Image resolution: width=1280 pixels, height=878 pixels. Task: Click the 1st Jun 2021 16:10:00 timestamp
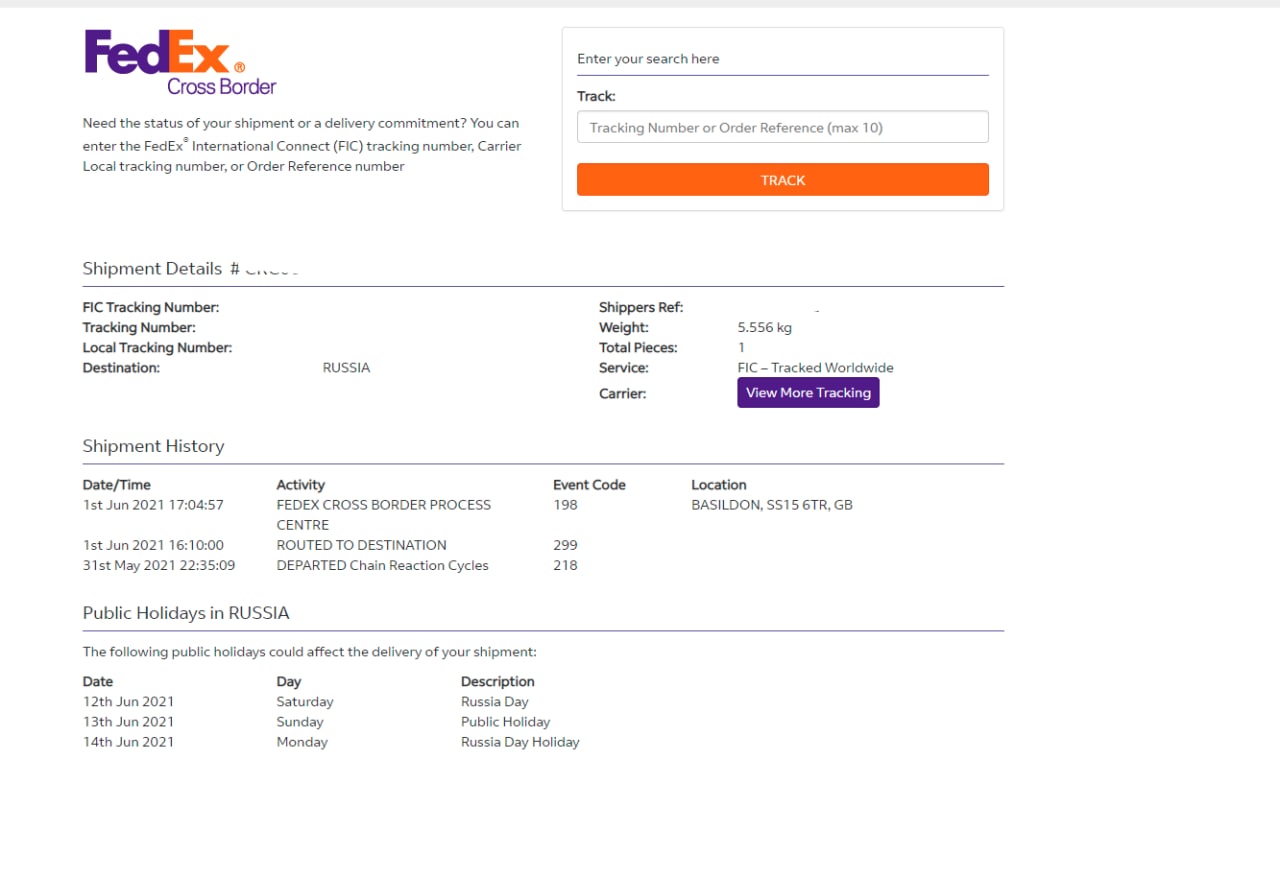[153, 545]
